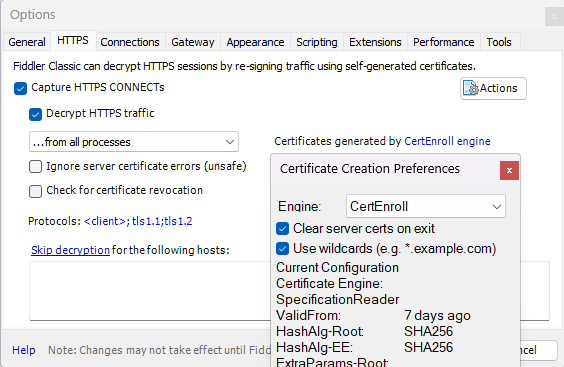Expand the '...from all processes' dropdown

(x=134, y=142)
